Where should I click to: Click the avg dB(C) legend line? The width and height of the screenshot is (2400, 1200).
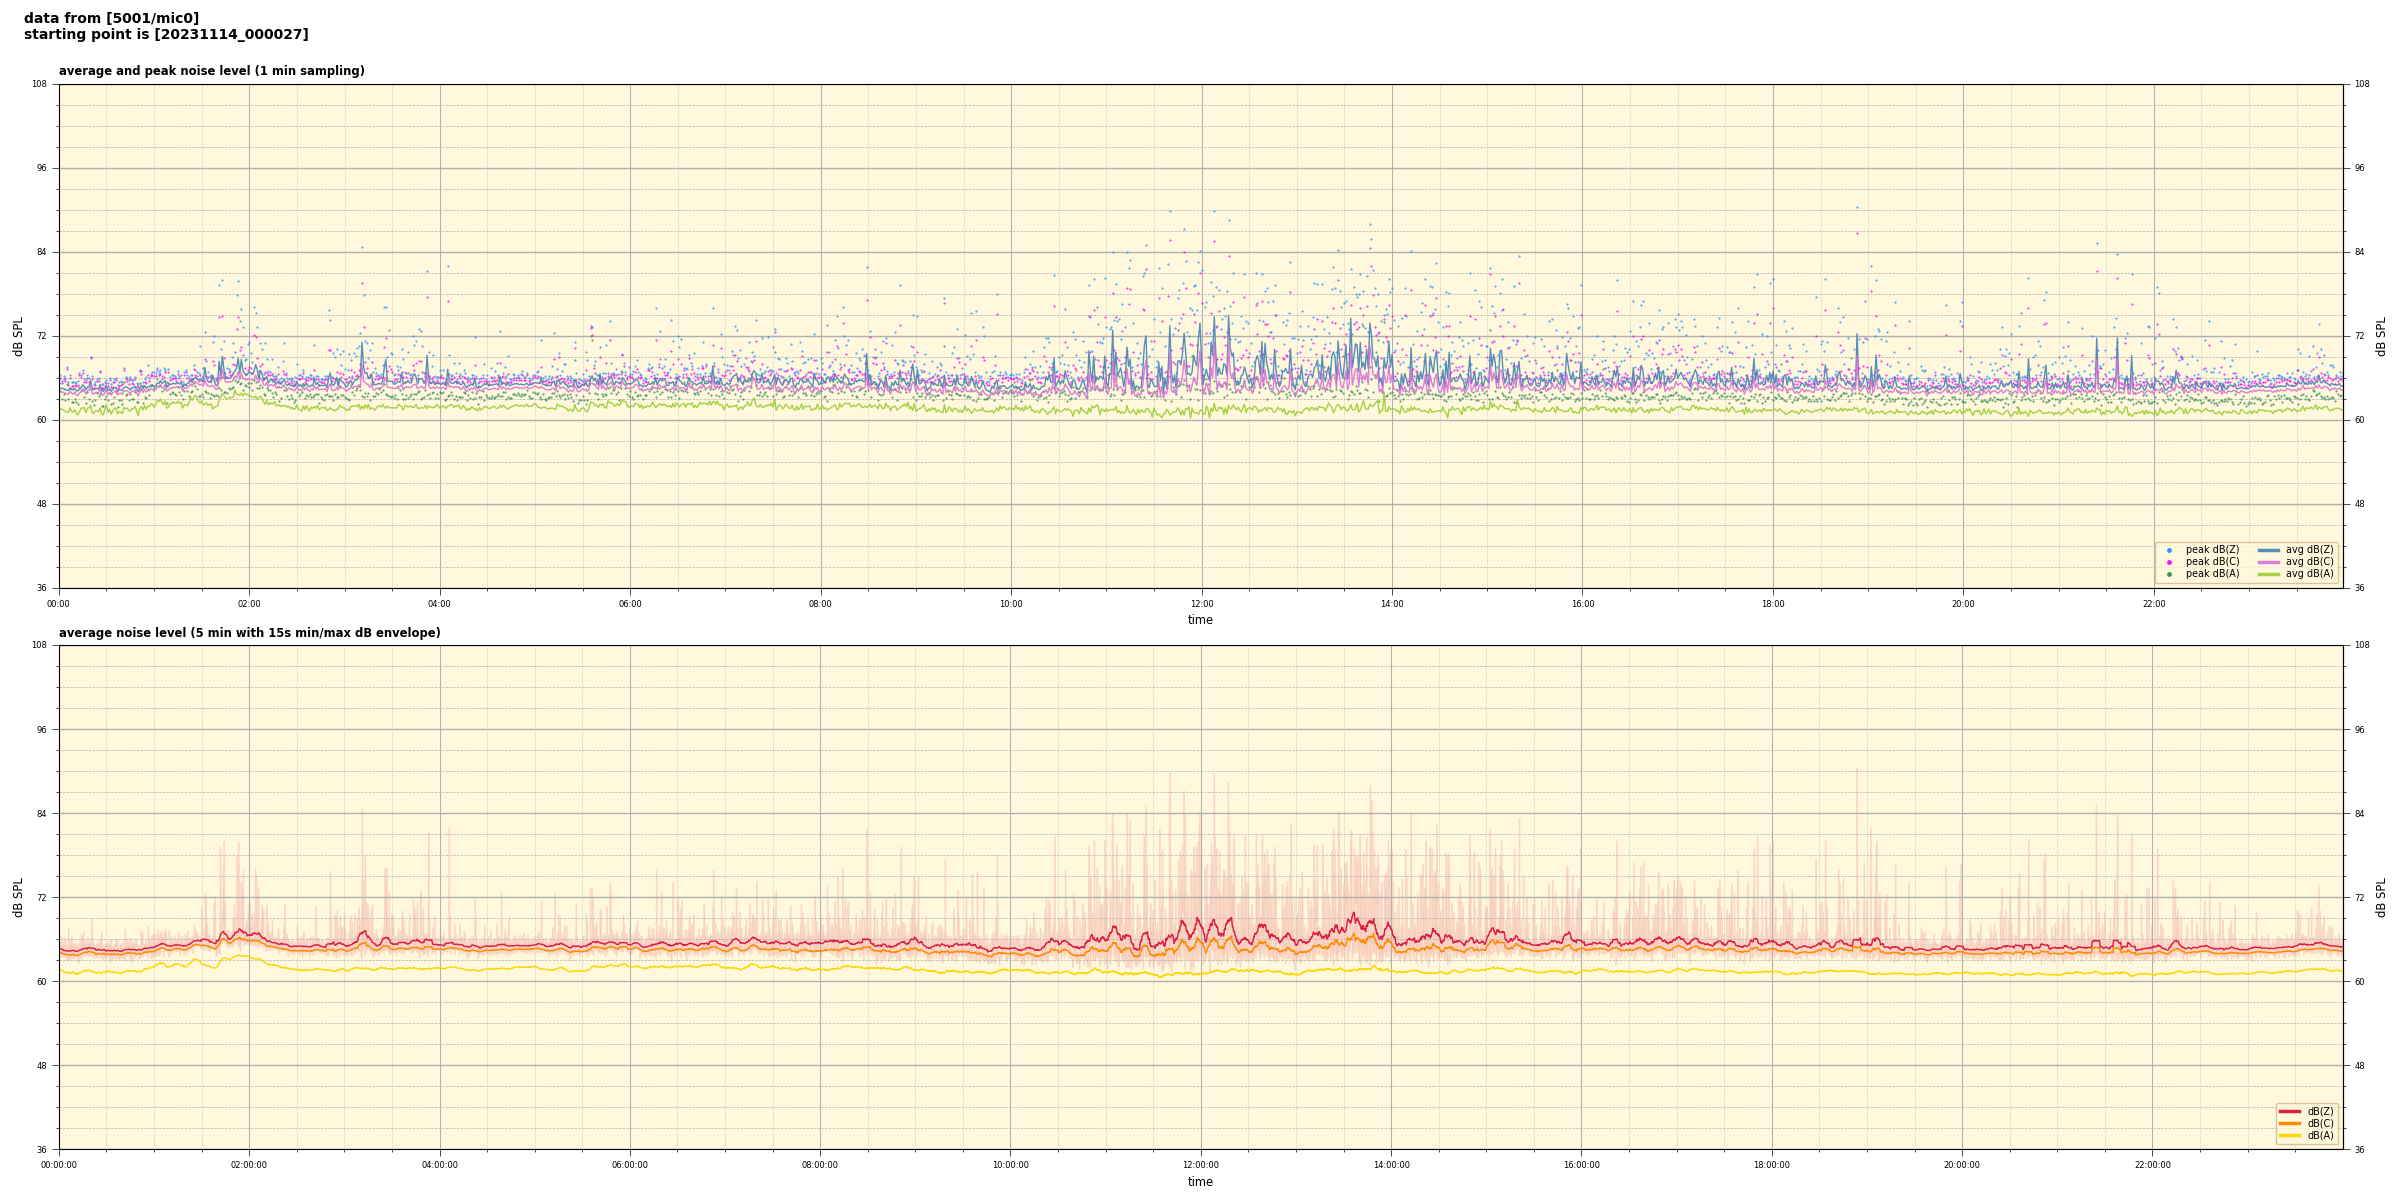click(2269, 562)
